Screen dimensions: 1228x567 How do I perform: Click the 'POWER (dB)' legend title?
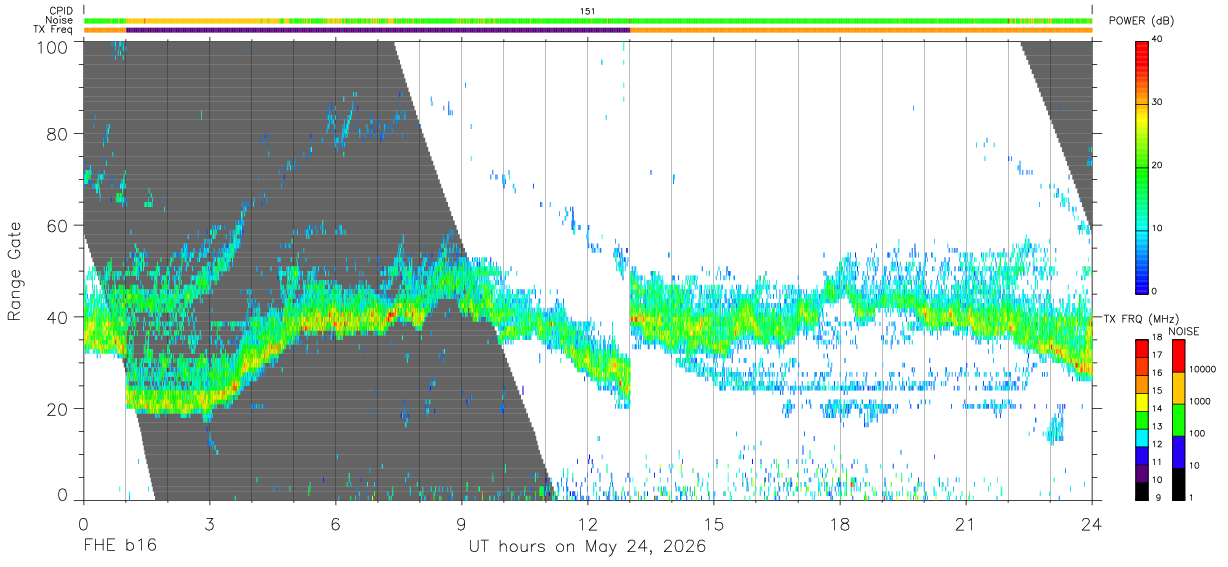1142,21
